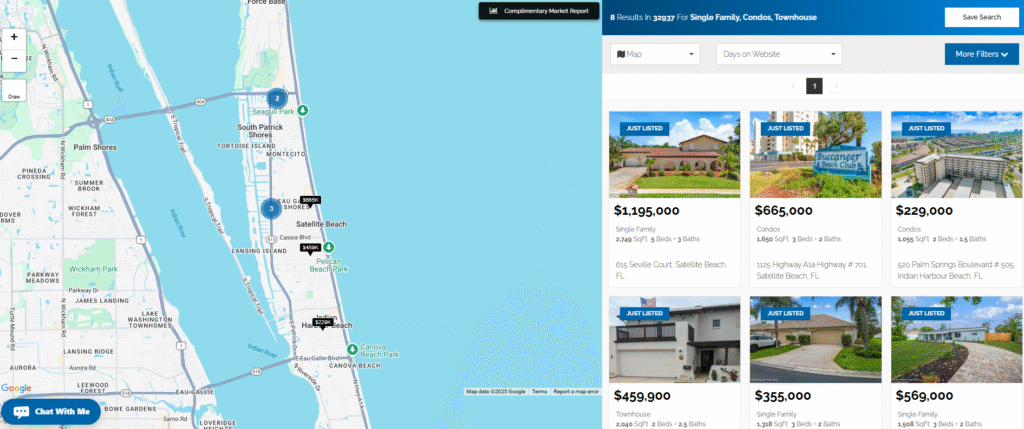Open the $355,000 single family photo
This screenshot has width=1024, height=429.
[816, 340]
